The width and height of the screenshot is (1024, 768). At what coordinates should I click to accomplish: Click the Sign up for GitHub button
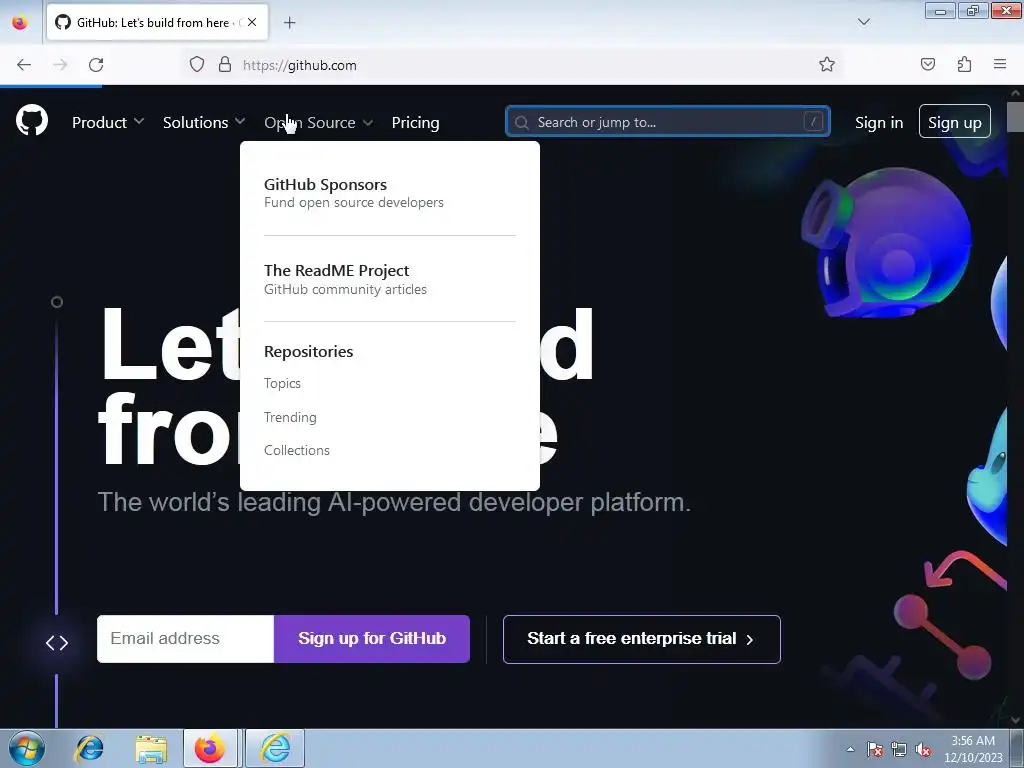(372, 639)
